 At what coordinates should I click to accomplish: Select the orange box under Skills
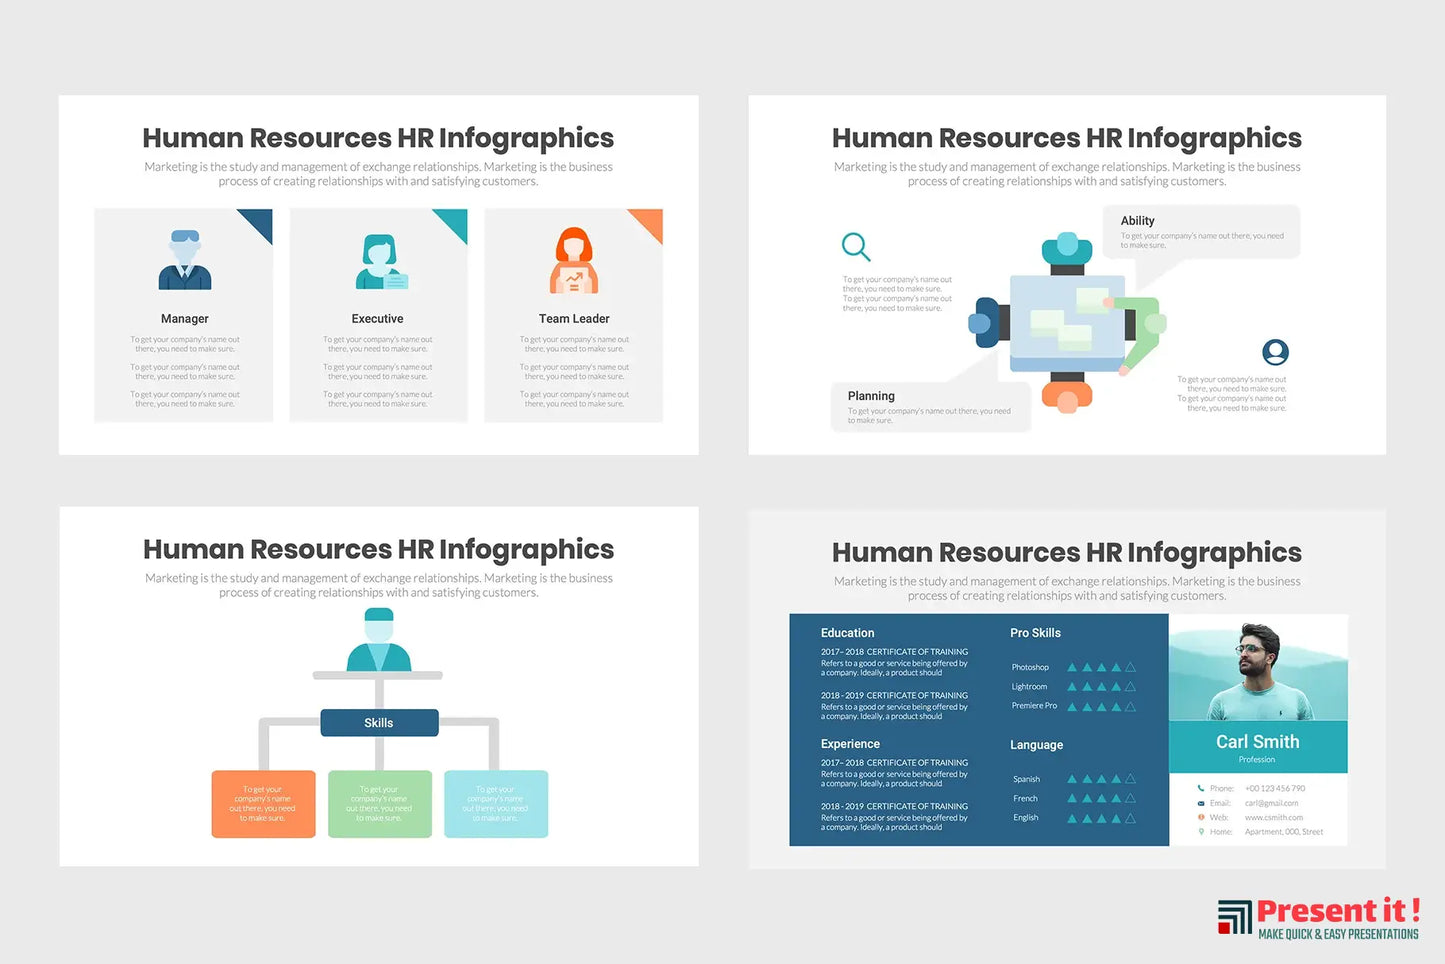click(263, 804)
